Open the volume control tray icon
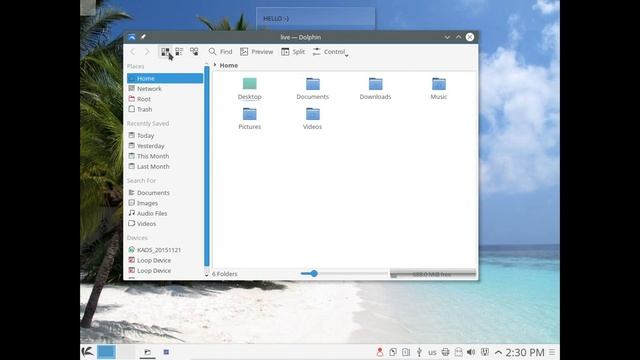The width and height of the screenshot is (640, 360). pos(471,352)
